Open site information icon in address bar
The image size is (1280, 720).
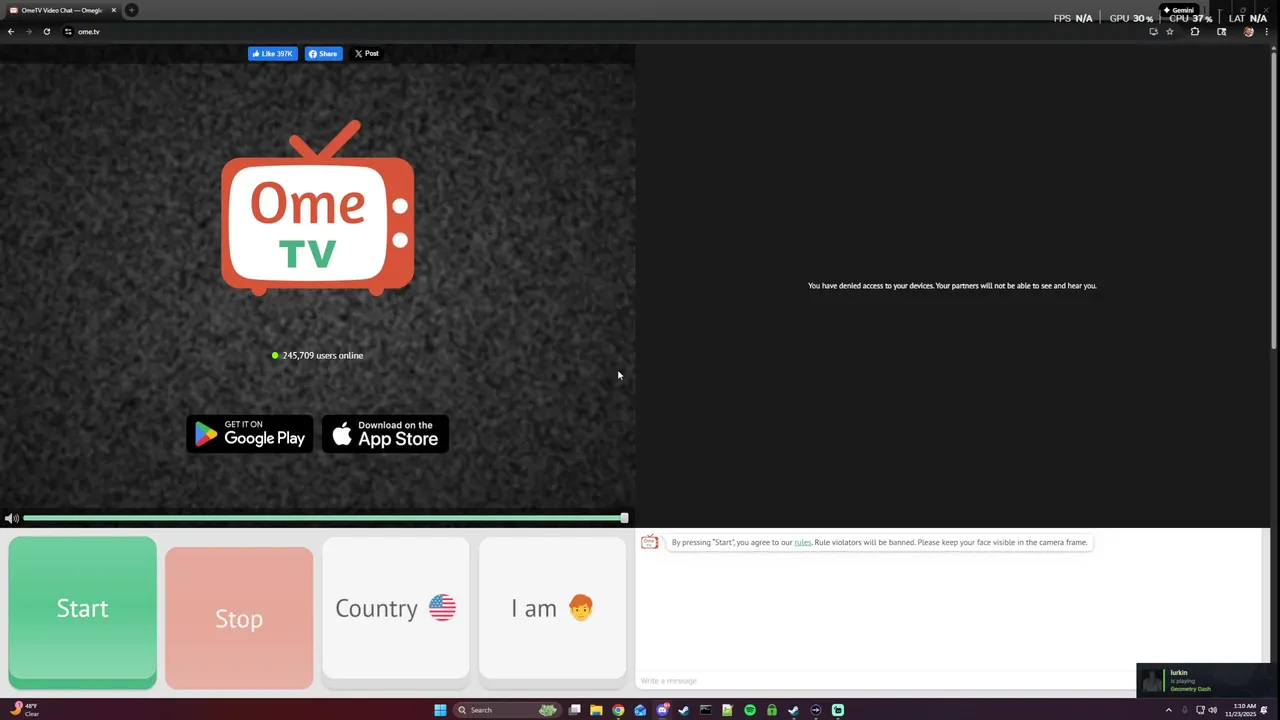click(x=68, y=32)
